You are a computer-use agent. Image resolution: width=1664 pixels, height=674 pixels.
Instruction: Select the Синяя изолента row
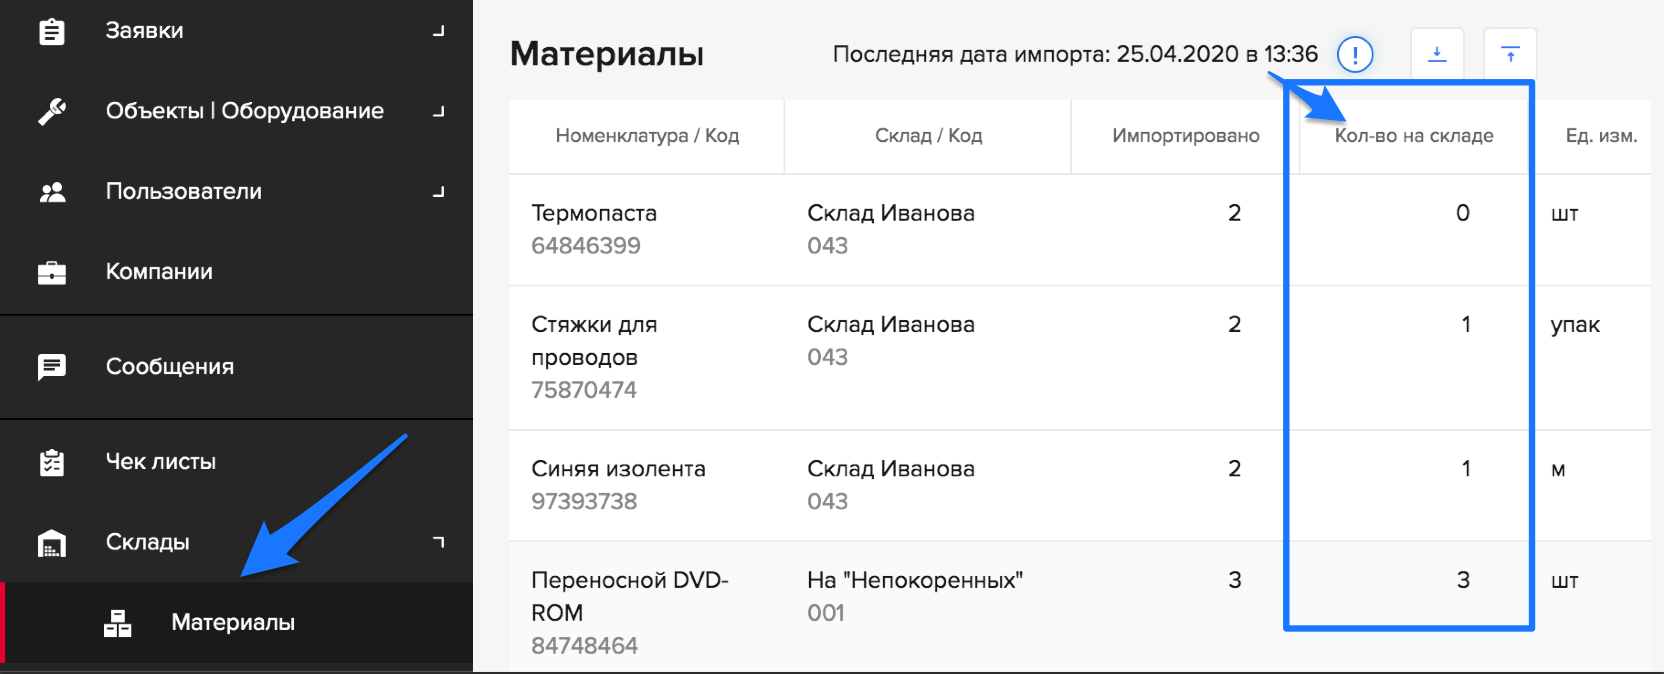(x=1080, y=486)
